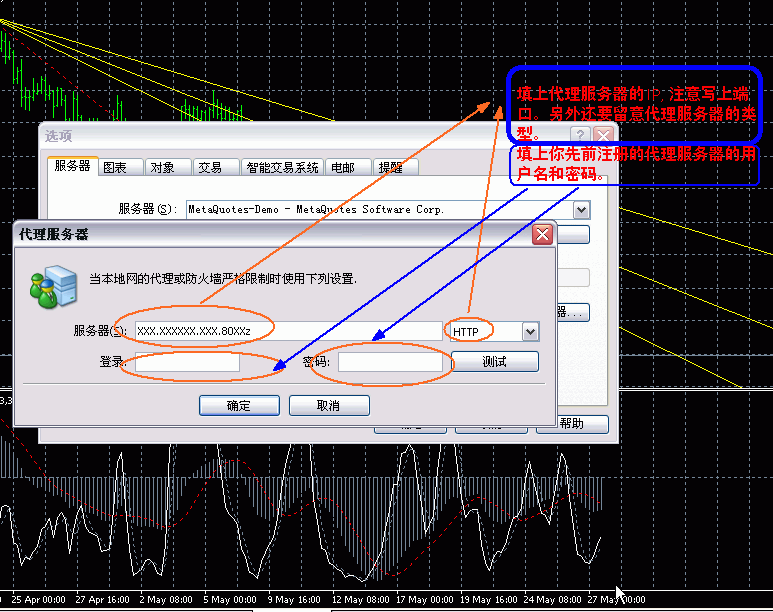773x612 pixels.
Task: Click the 9 May 16:00 date label
Action: [294, 600]
